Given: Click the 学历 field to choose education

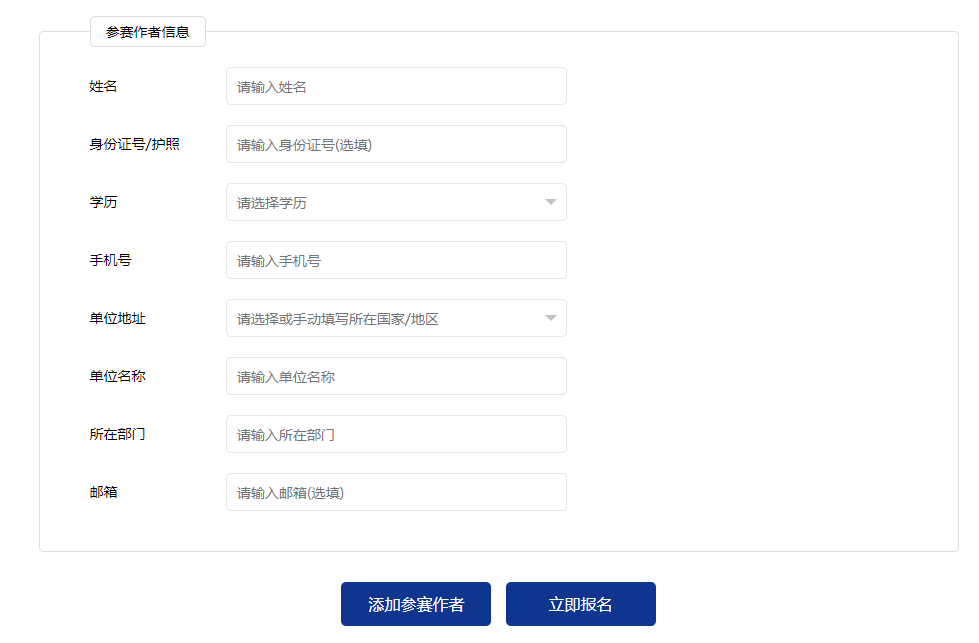Looking at the screenshot, I should (395, 202).
